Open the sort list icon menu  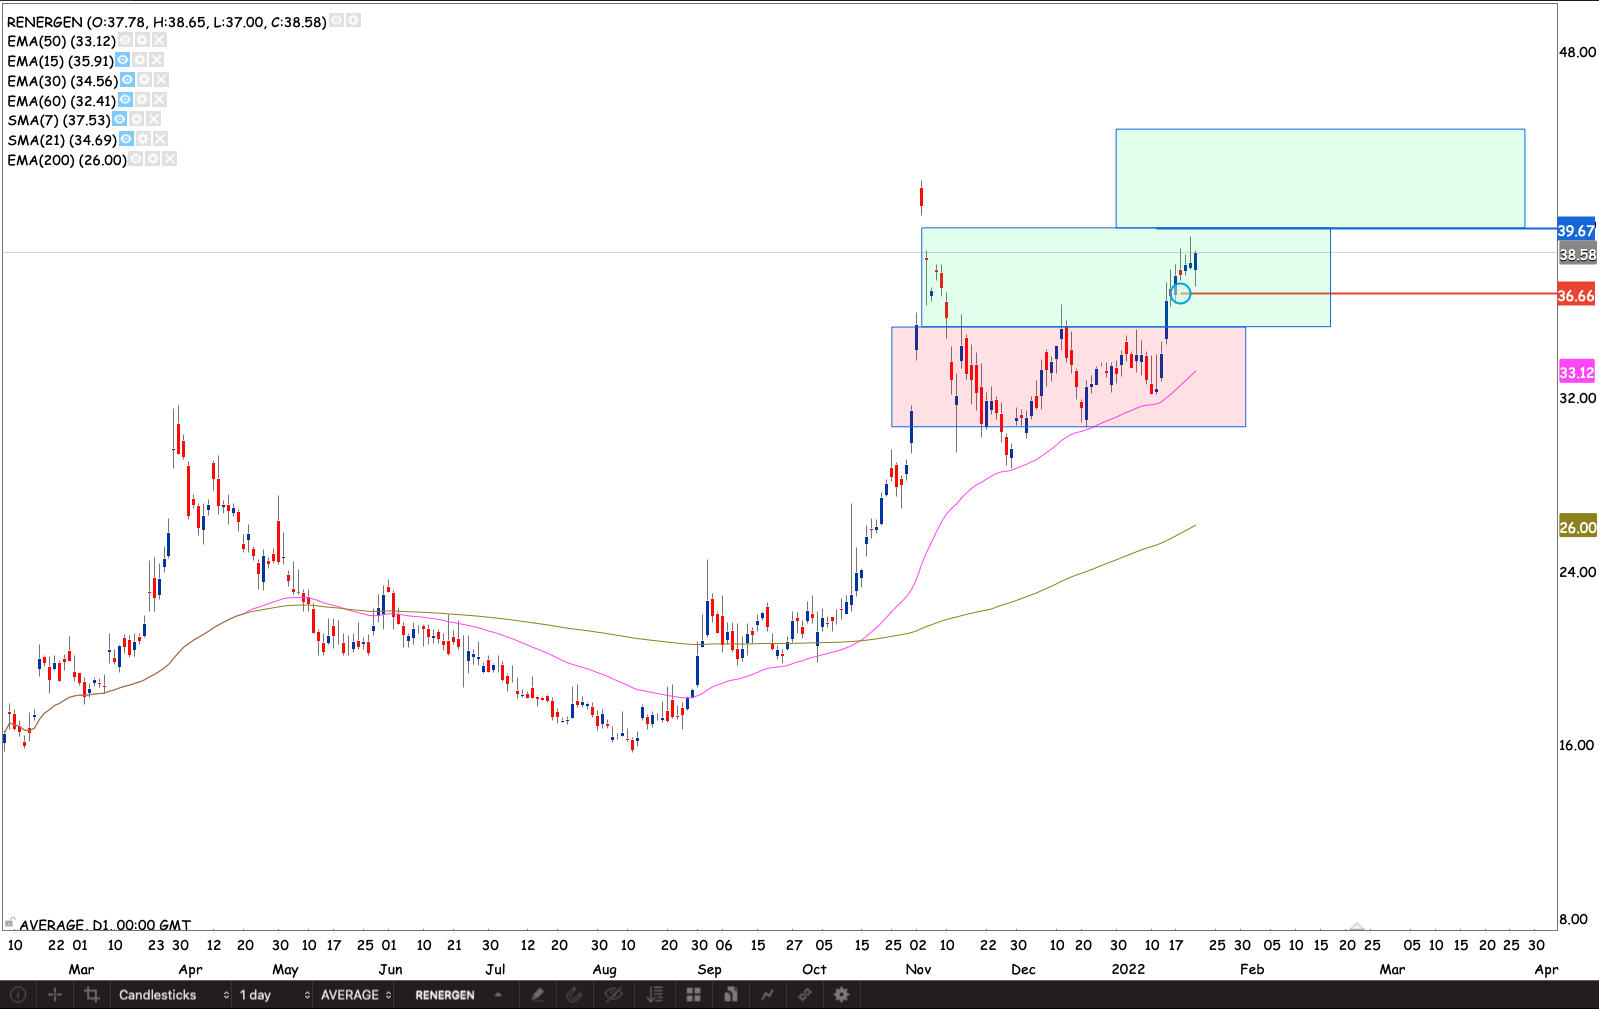pyautogui.click(x=655, y=995)
